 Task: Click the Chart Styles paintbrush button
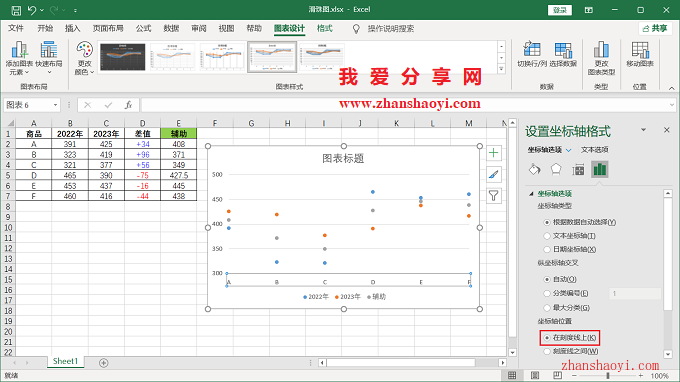coord(494,174)
